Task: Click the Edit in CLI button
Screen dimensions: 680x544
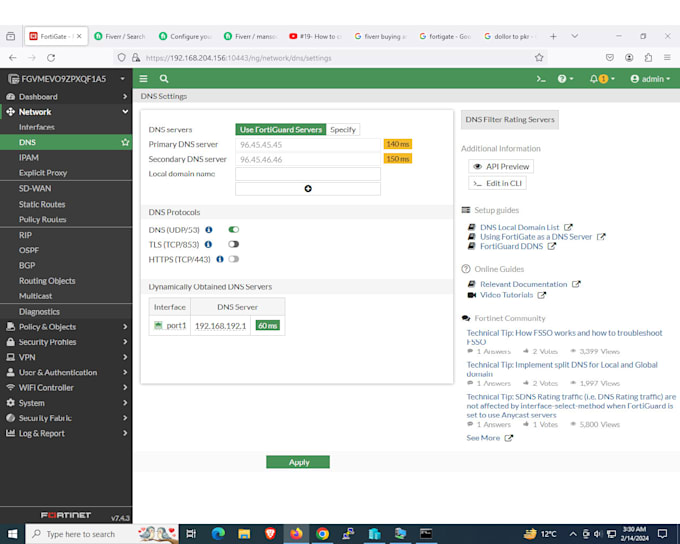Action: (497, 183)
